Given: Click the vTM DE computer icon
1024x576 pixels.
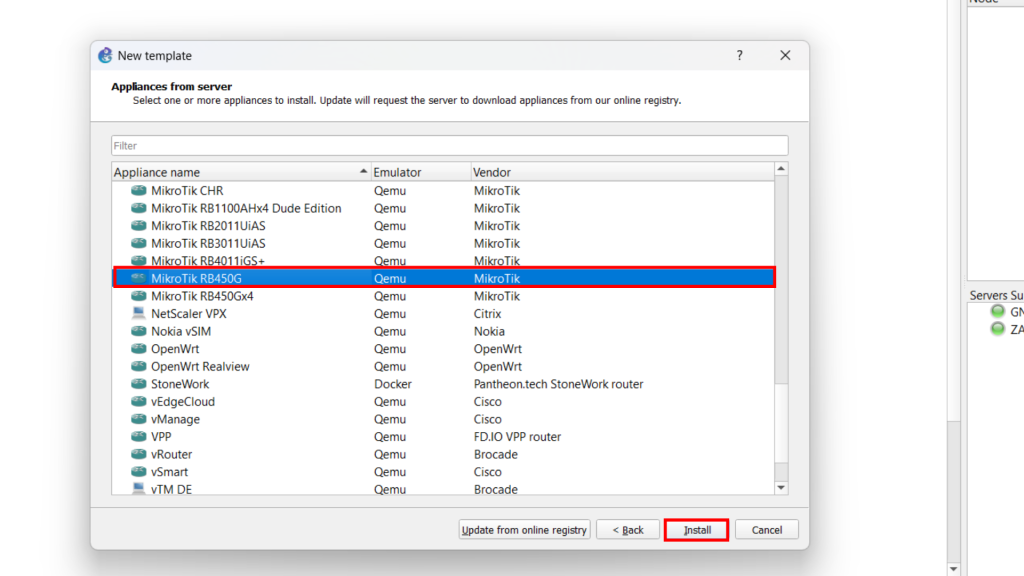Looking at the screenshot, I should [139, 489].
